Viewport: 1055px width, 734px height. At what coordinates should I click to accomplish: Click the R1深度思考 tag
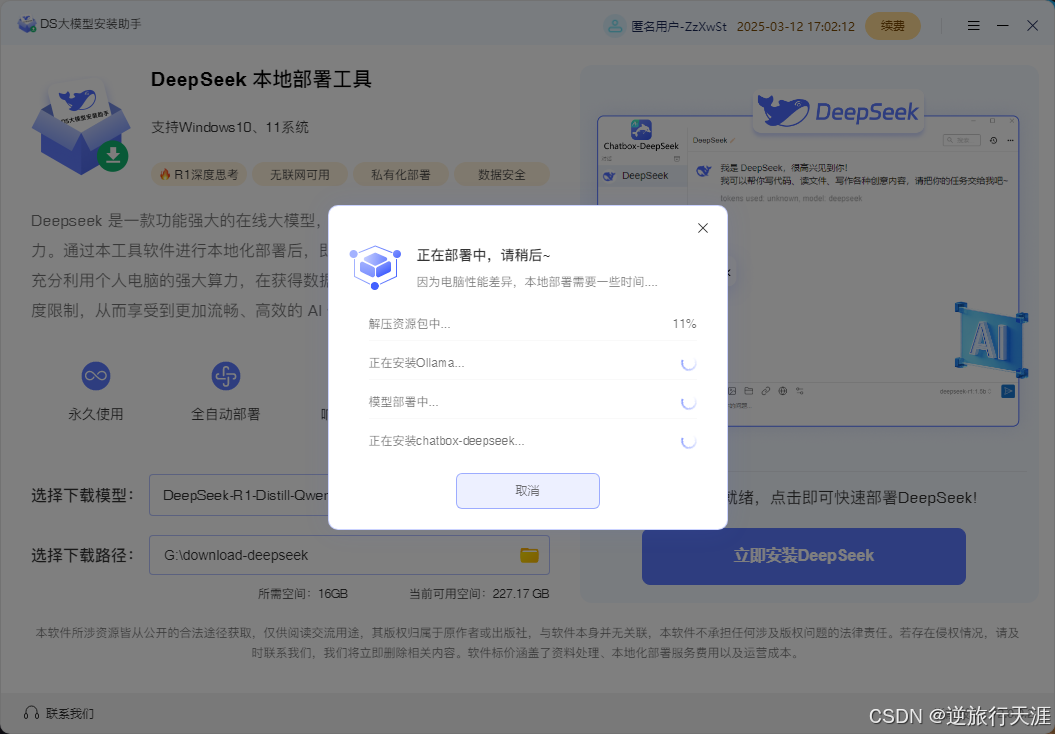tap(199, 175)
